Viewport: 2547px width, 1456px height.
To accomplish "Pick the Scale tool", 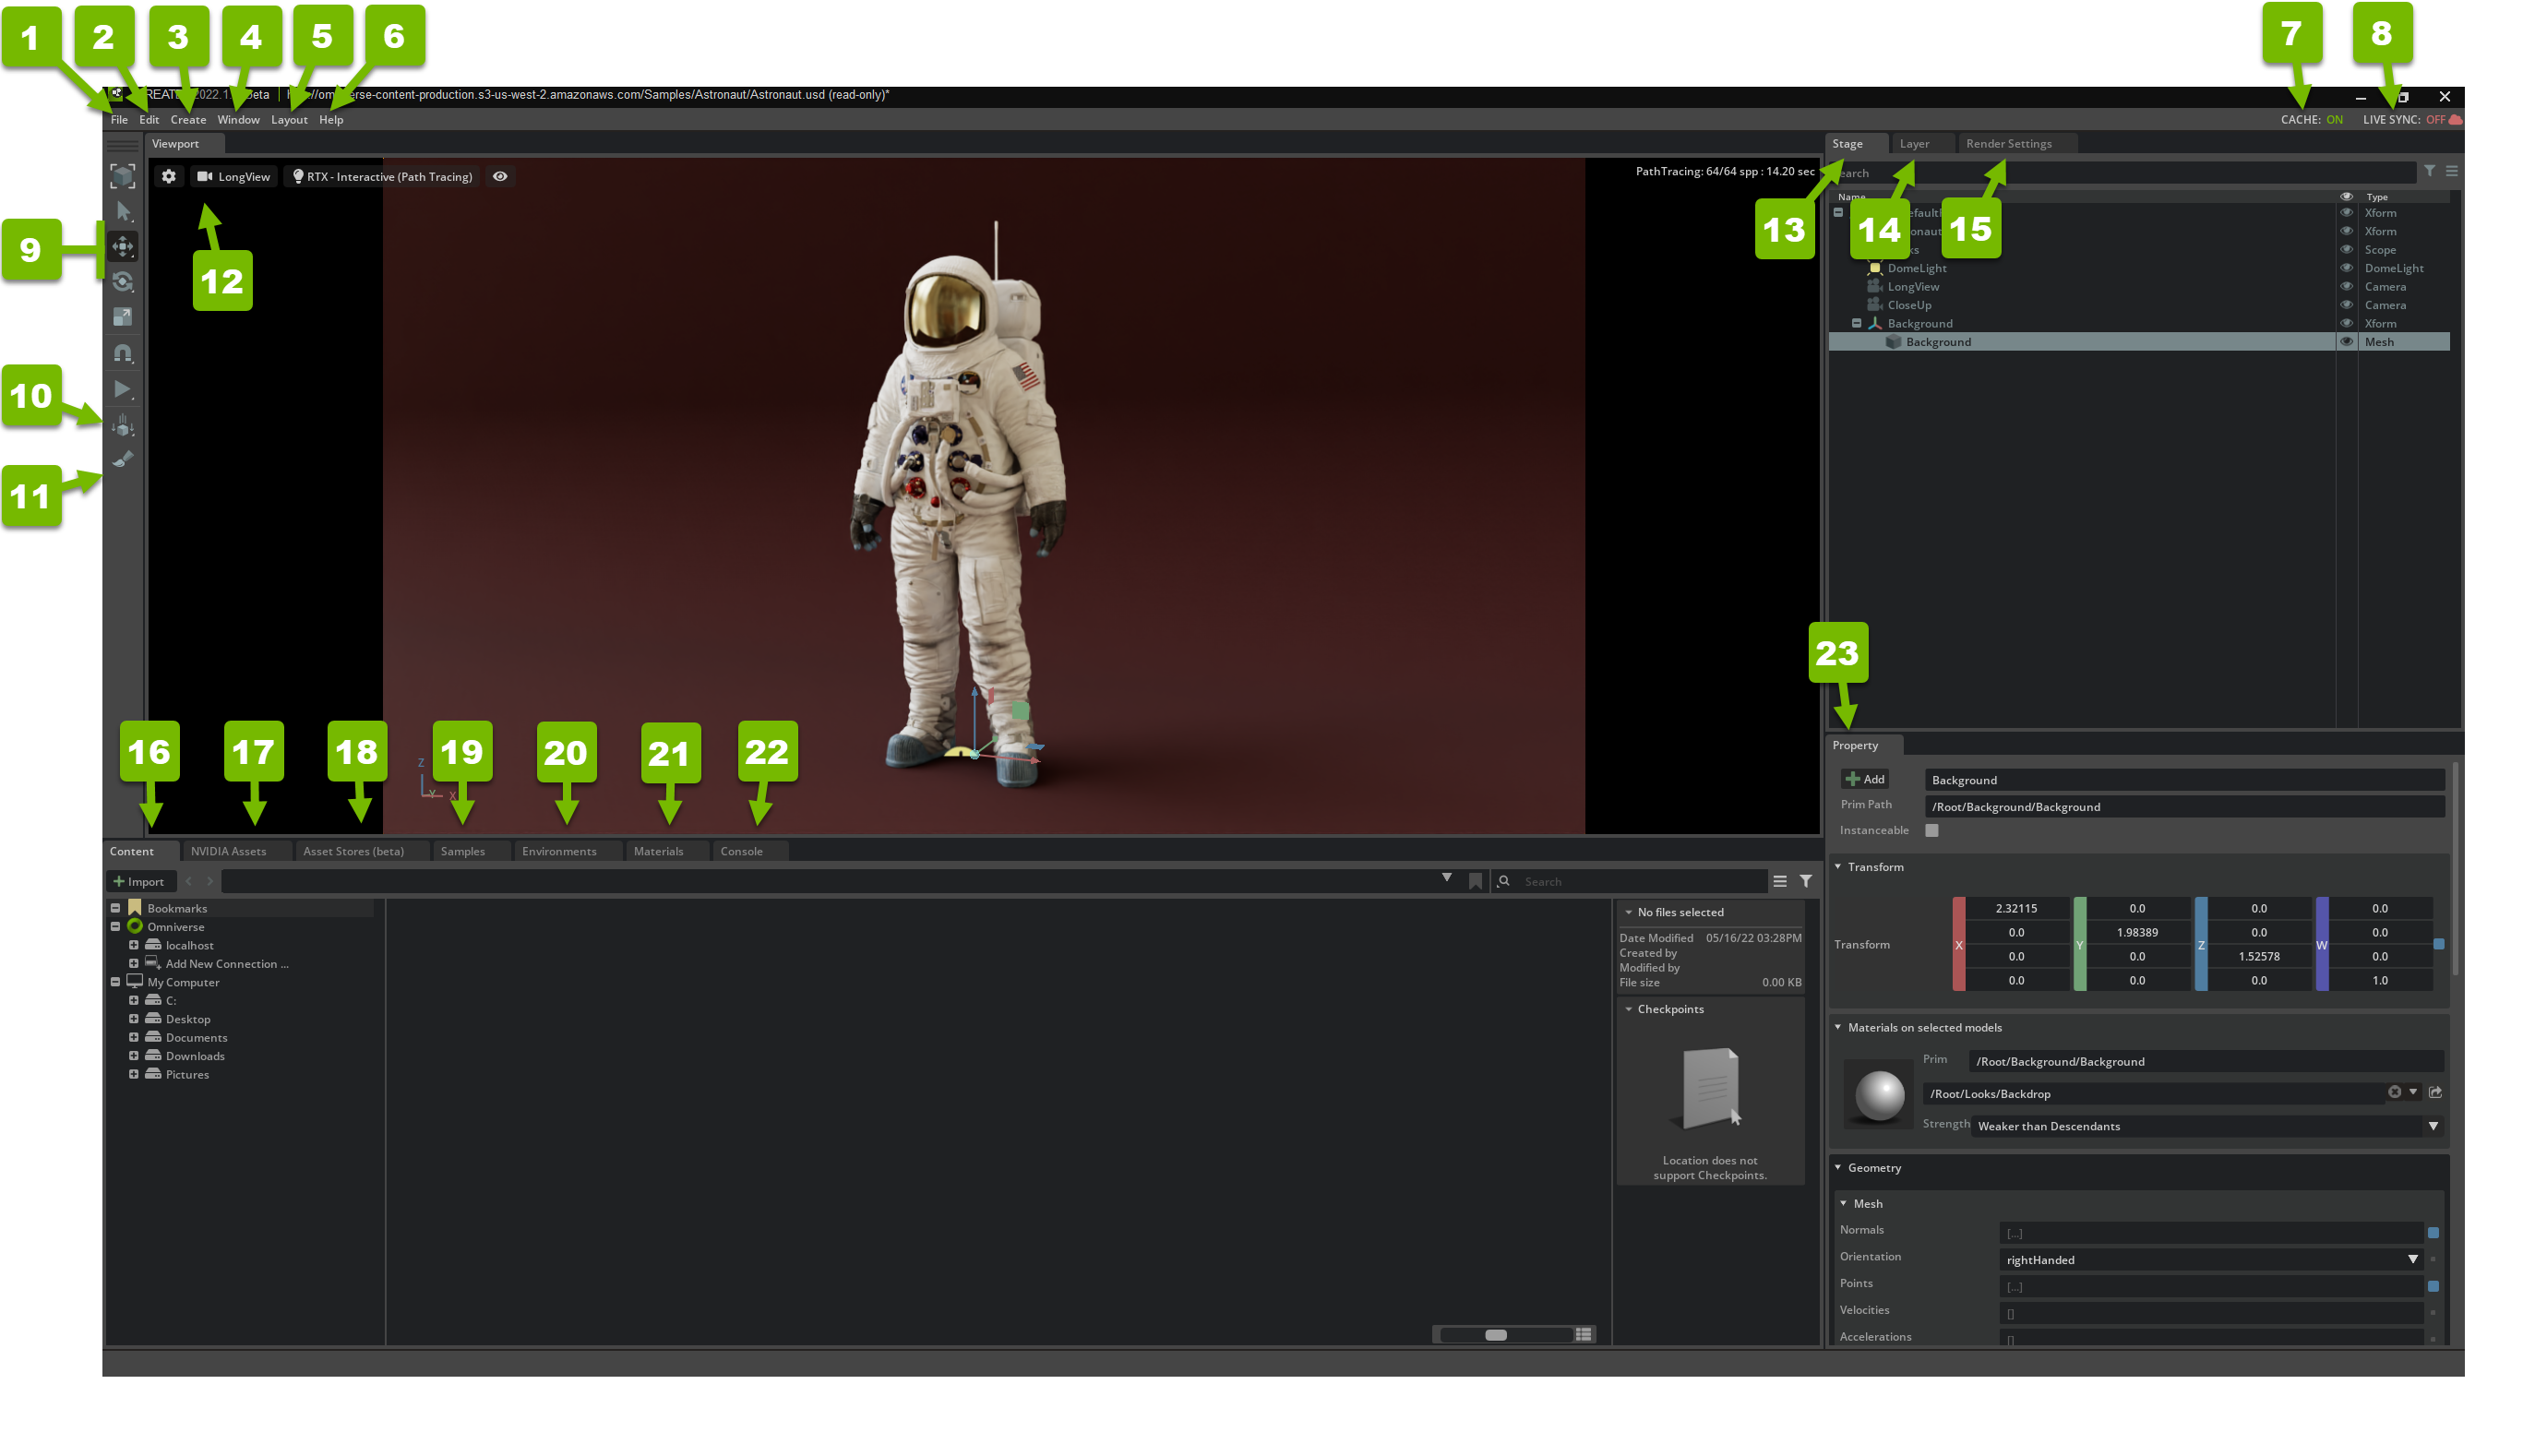I will click(123, 317).
